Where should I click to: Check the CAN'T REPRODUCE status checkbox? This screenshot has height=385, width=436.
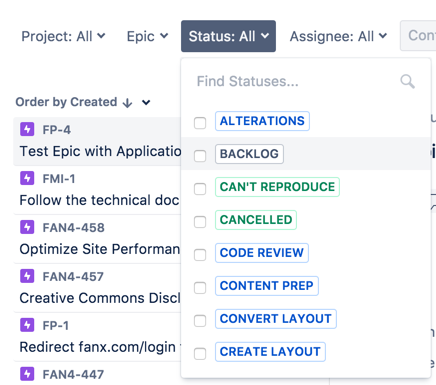[200, 189]
